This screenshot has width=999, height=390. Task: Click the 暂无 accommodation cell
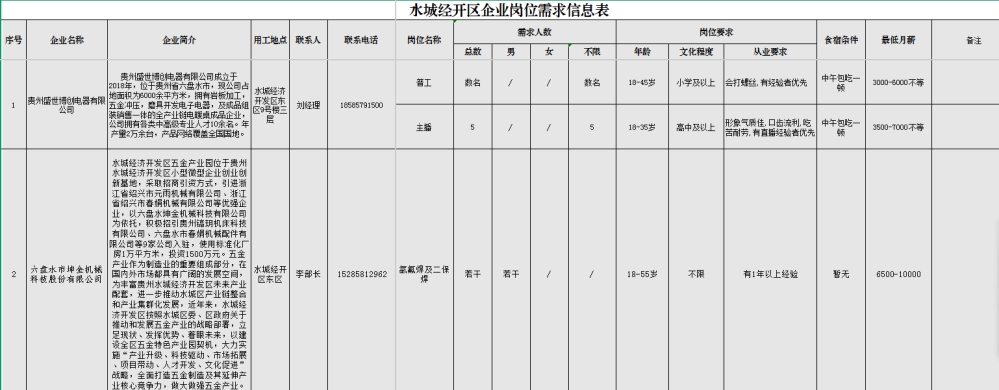pyautogui.click(x=841, y=274)
